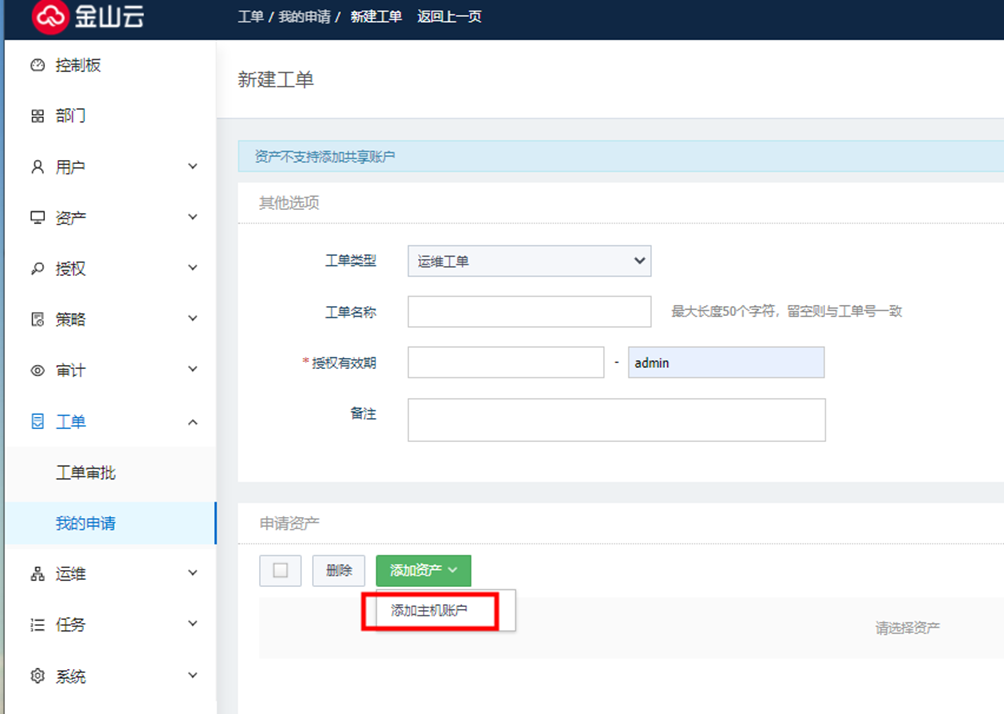Choose 添加主机账户 from the menu
This screenshot has width=1004, height=714.
429,611
